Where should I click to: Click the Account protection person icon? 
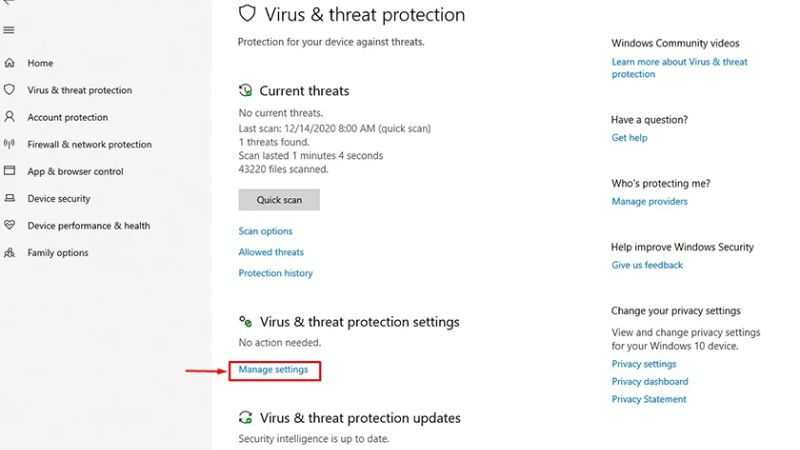pos(9,117)
